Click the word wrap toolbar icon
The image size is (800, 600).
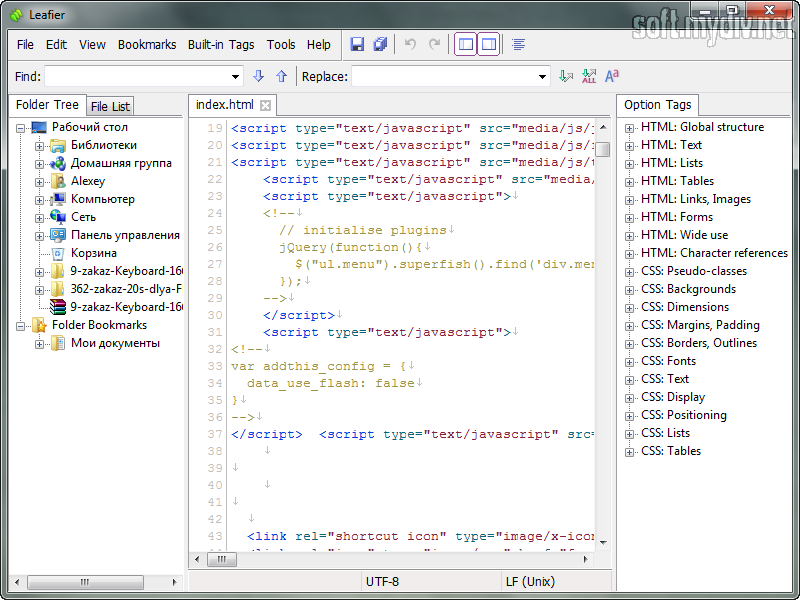(x=519, y=44)
